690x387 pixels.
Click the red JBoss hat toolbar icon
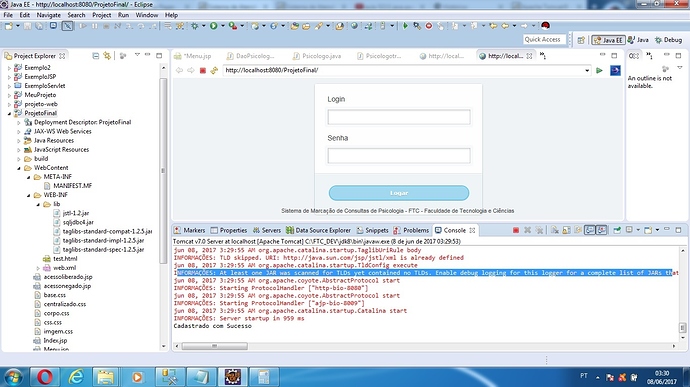(x=545, y=26)
